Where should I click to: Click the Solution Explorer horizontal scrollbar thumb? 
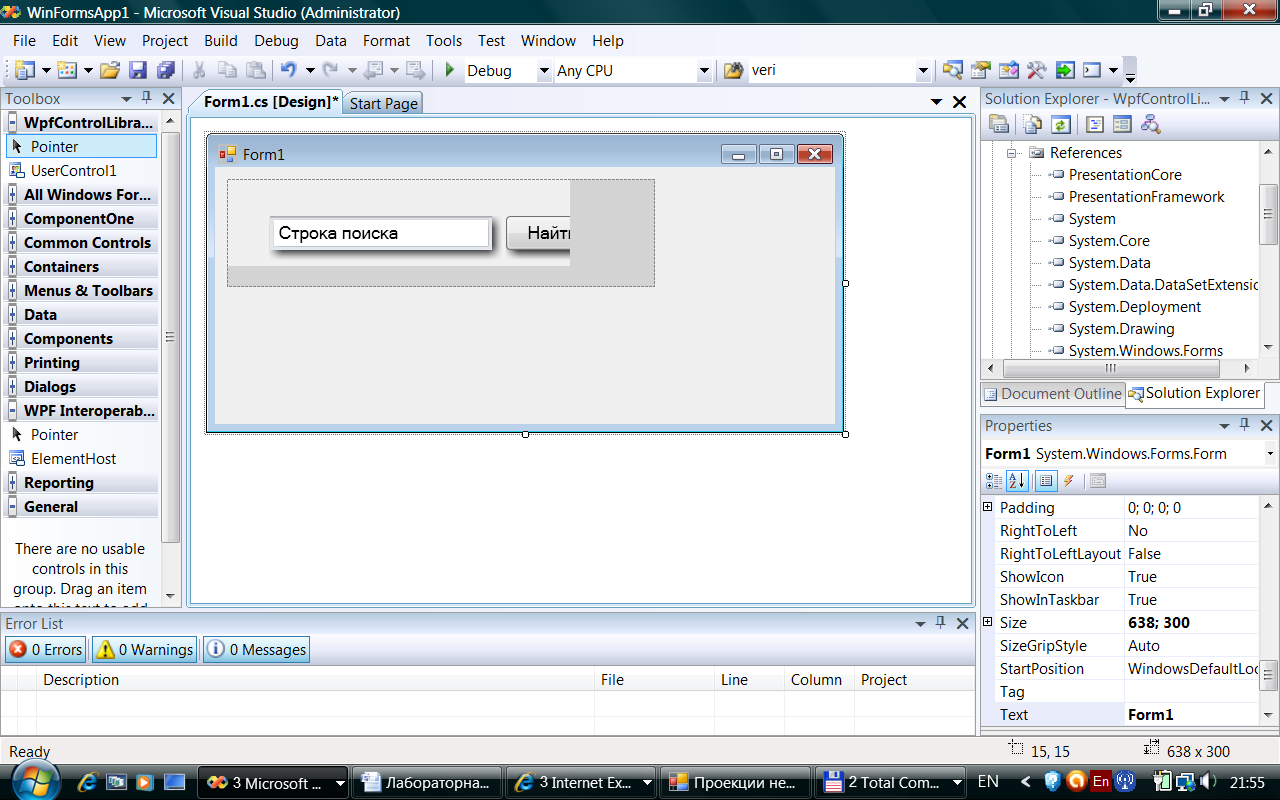(1109, 368)
